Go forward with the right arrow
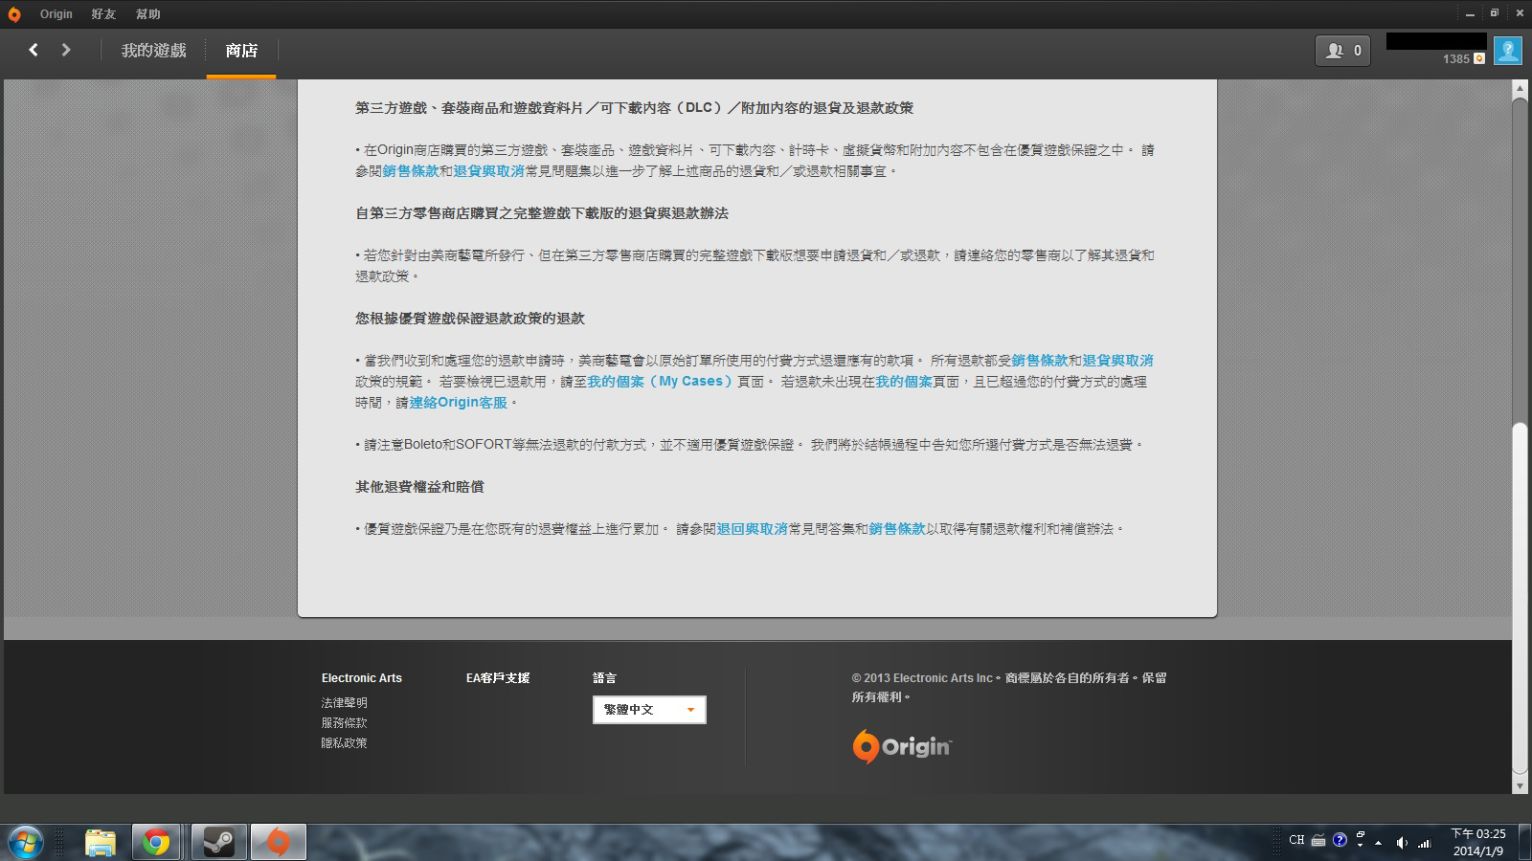This screenshot has height=861, width=1532. [x=66, y=50]
